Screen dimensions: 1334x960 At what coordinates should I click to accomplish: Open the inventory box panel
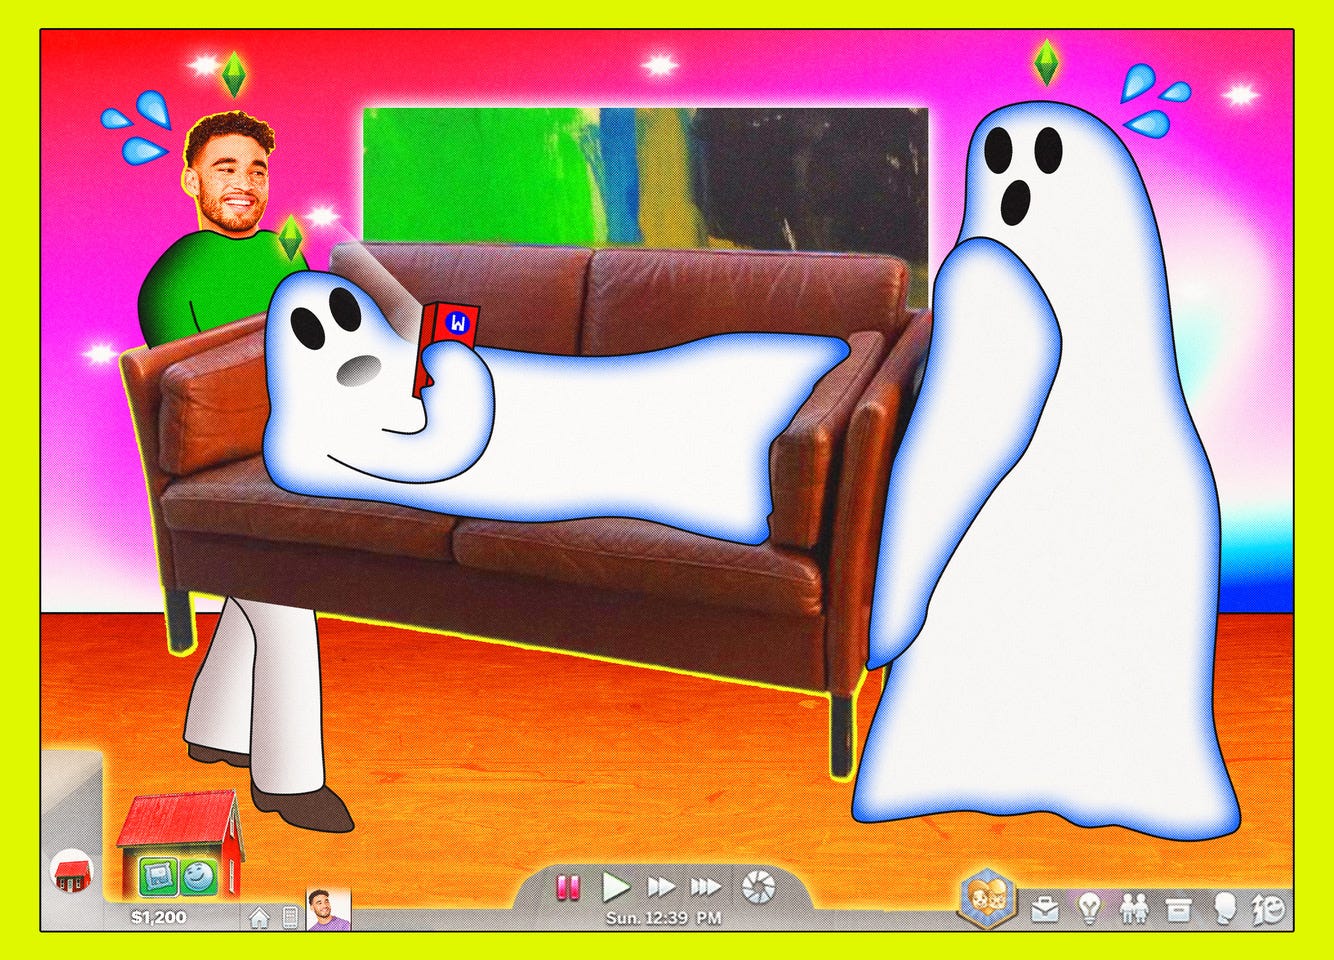(1180, 910)
